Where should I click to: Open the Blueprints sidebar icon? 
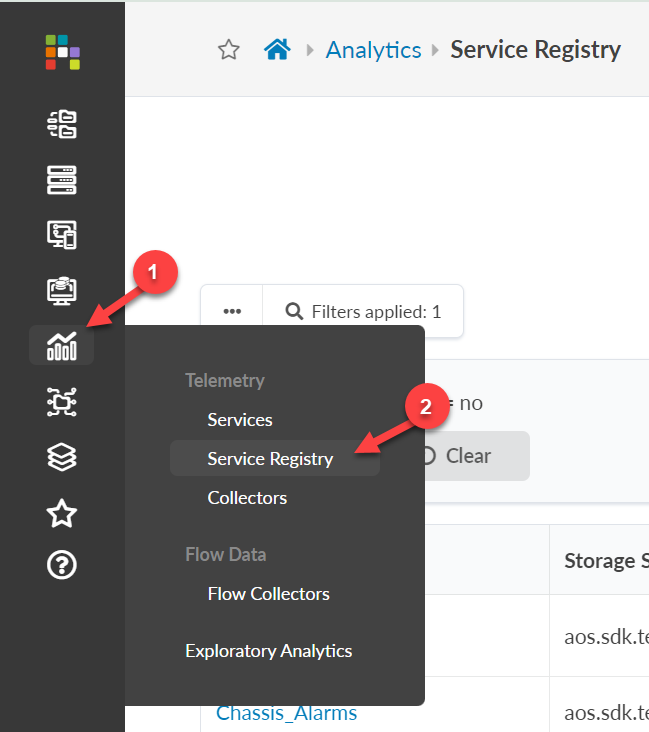[x=62, y=124]
